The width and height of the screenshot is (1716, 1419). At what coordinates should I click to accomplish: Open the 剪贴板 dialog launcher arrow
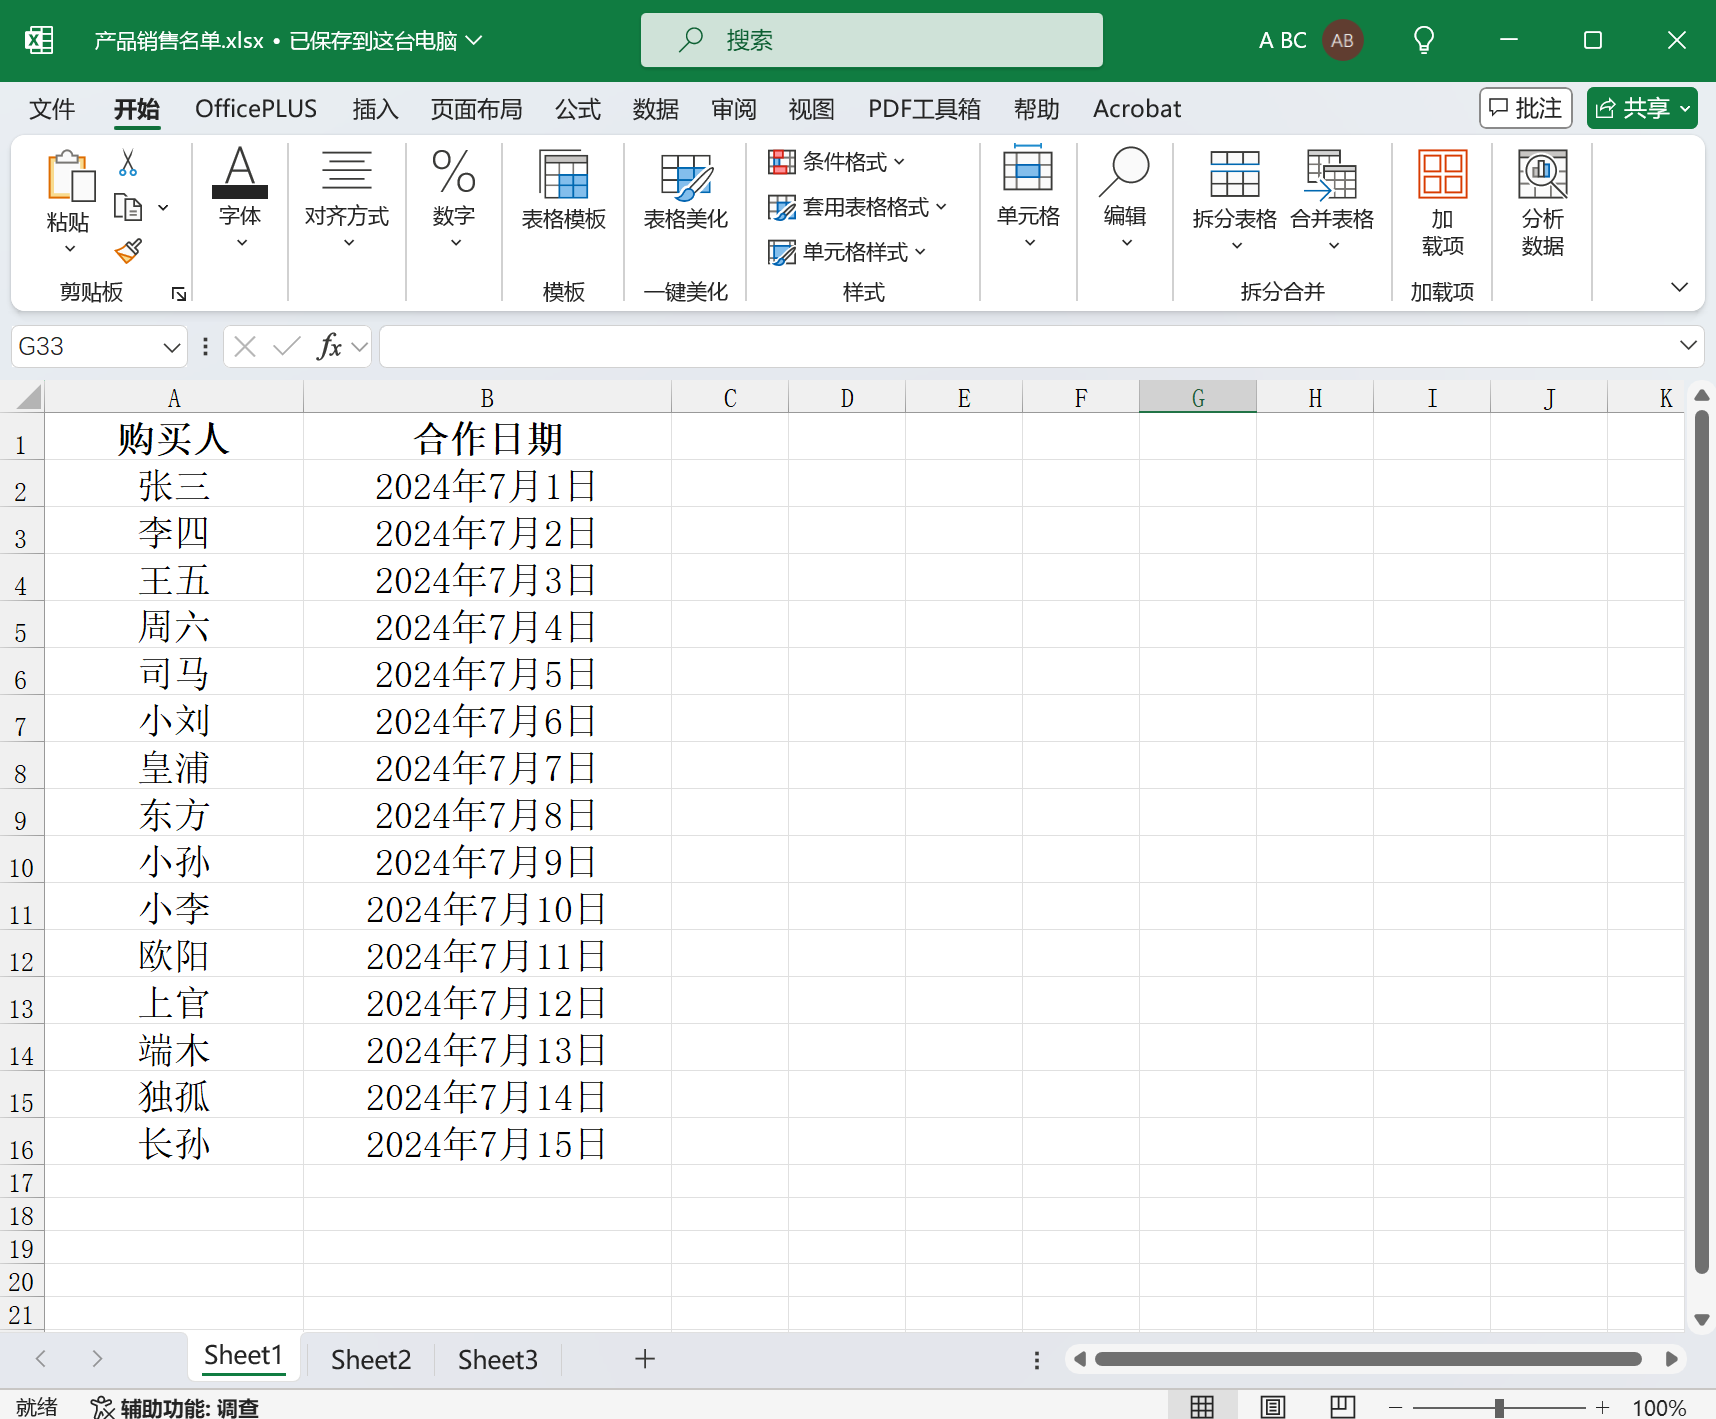(179, 293)
